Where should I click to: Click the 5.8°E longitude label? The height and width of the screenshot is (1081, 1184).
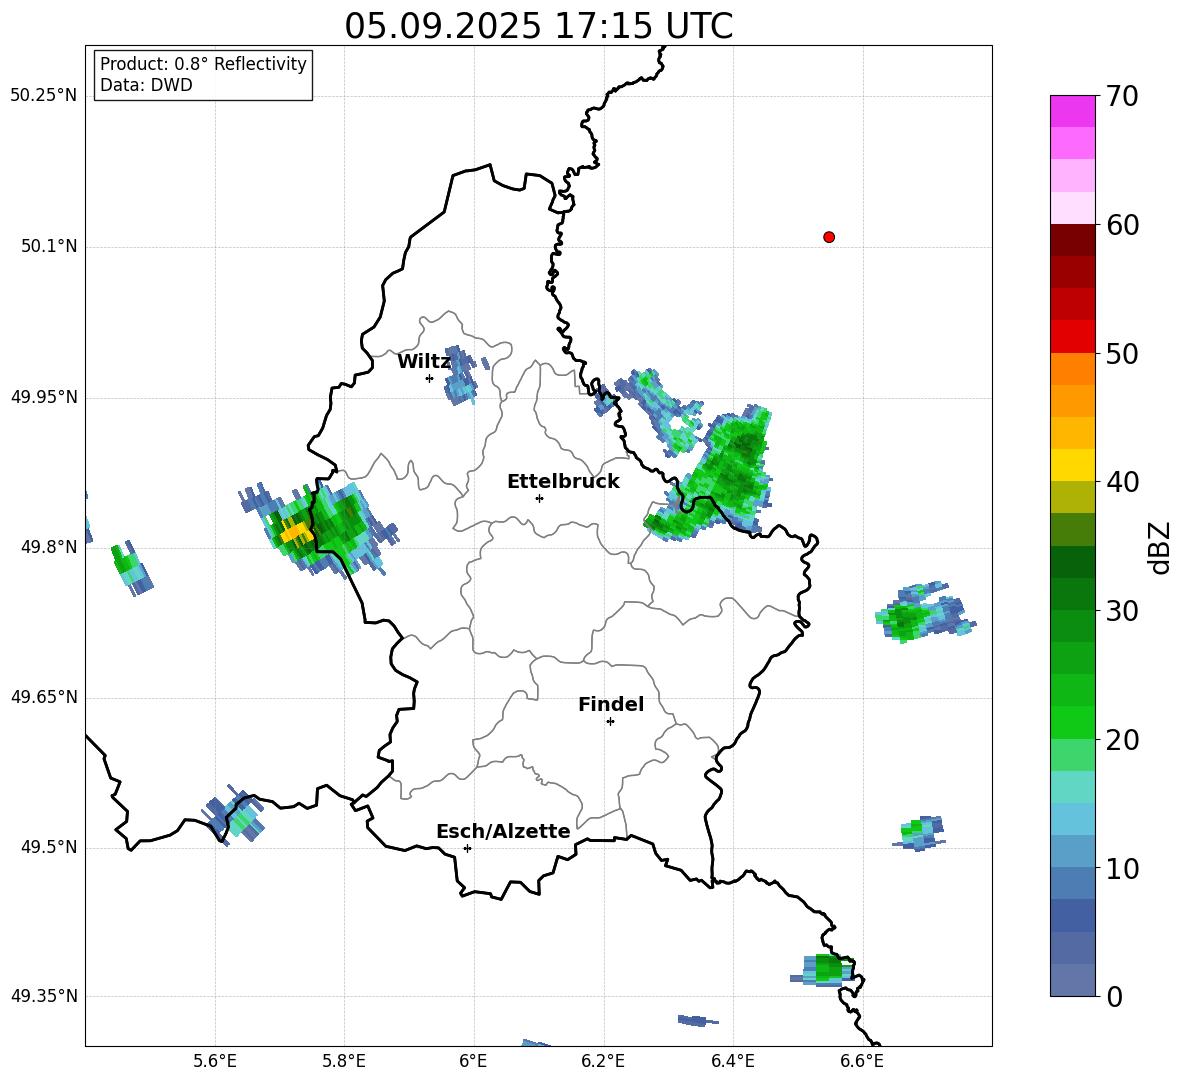(x=344, y=1061)
